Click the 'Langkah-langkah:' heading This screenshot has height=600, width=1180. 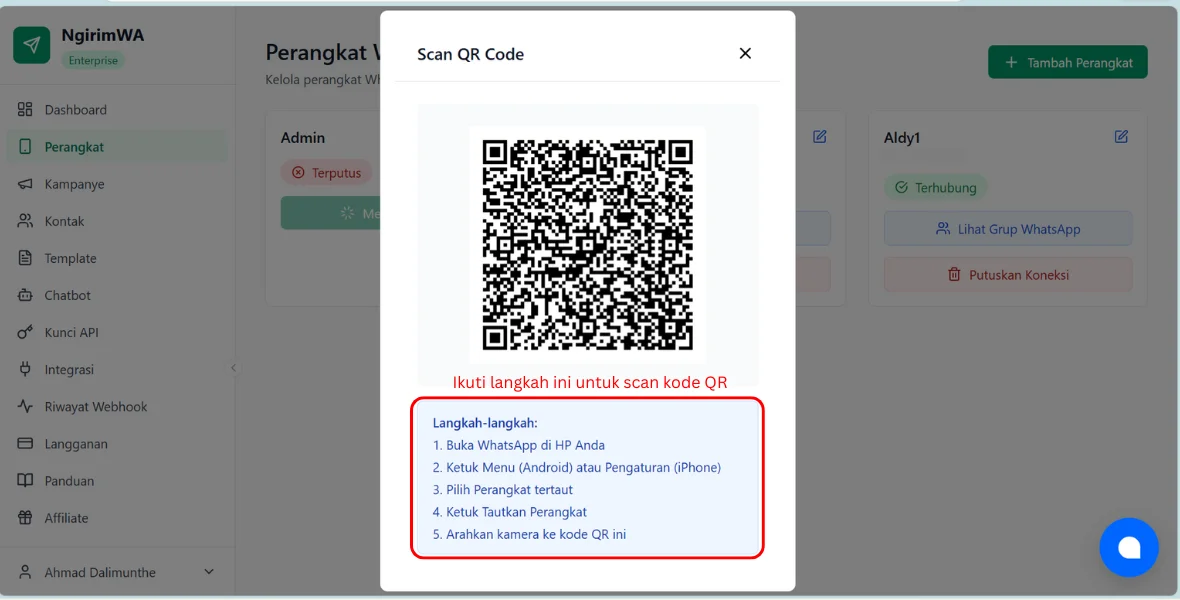pyautogui.click(x=485, y=423)
